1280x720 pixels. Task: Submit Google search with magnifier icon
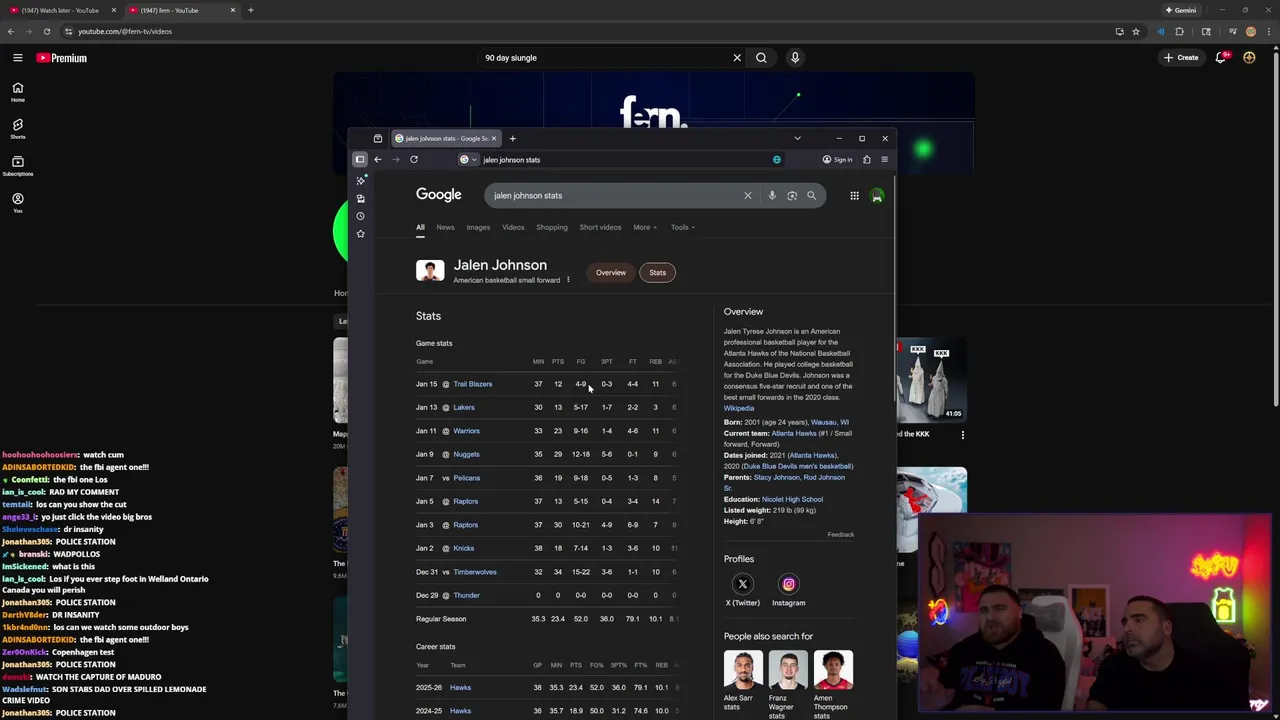tap(812, 196)
